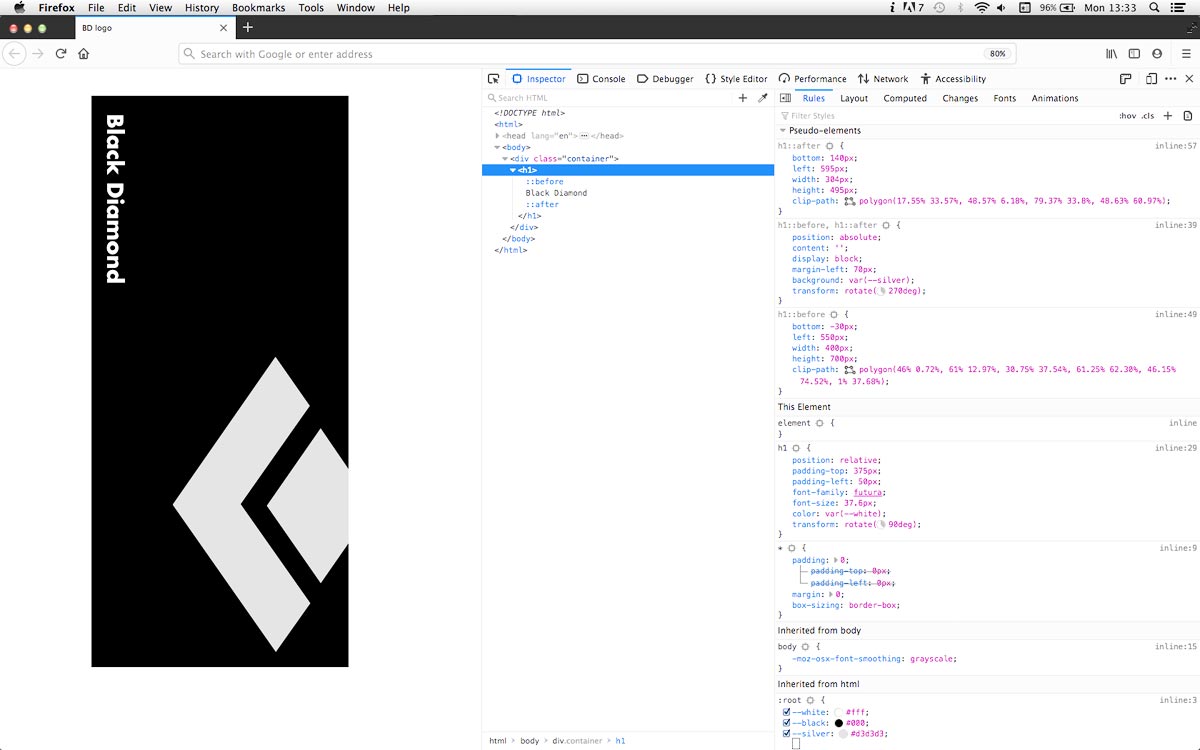Reload the current page
Screen dimensions: 1200x750
(x=61, y=54)
